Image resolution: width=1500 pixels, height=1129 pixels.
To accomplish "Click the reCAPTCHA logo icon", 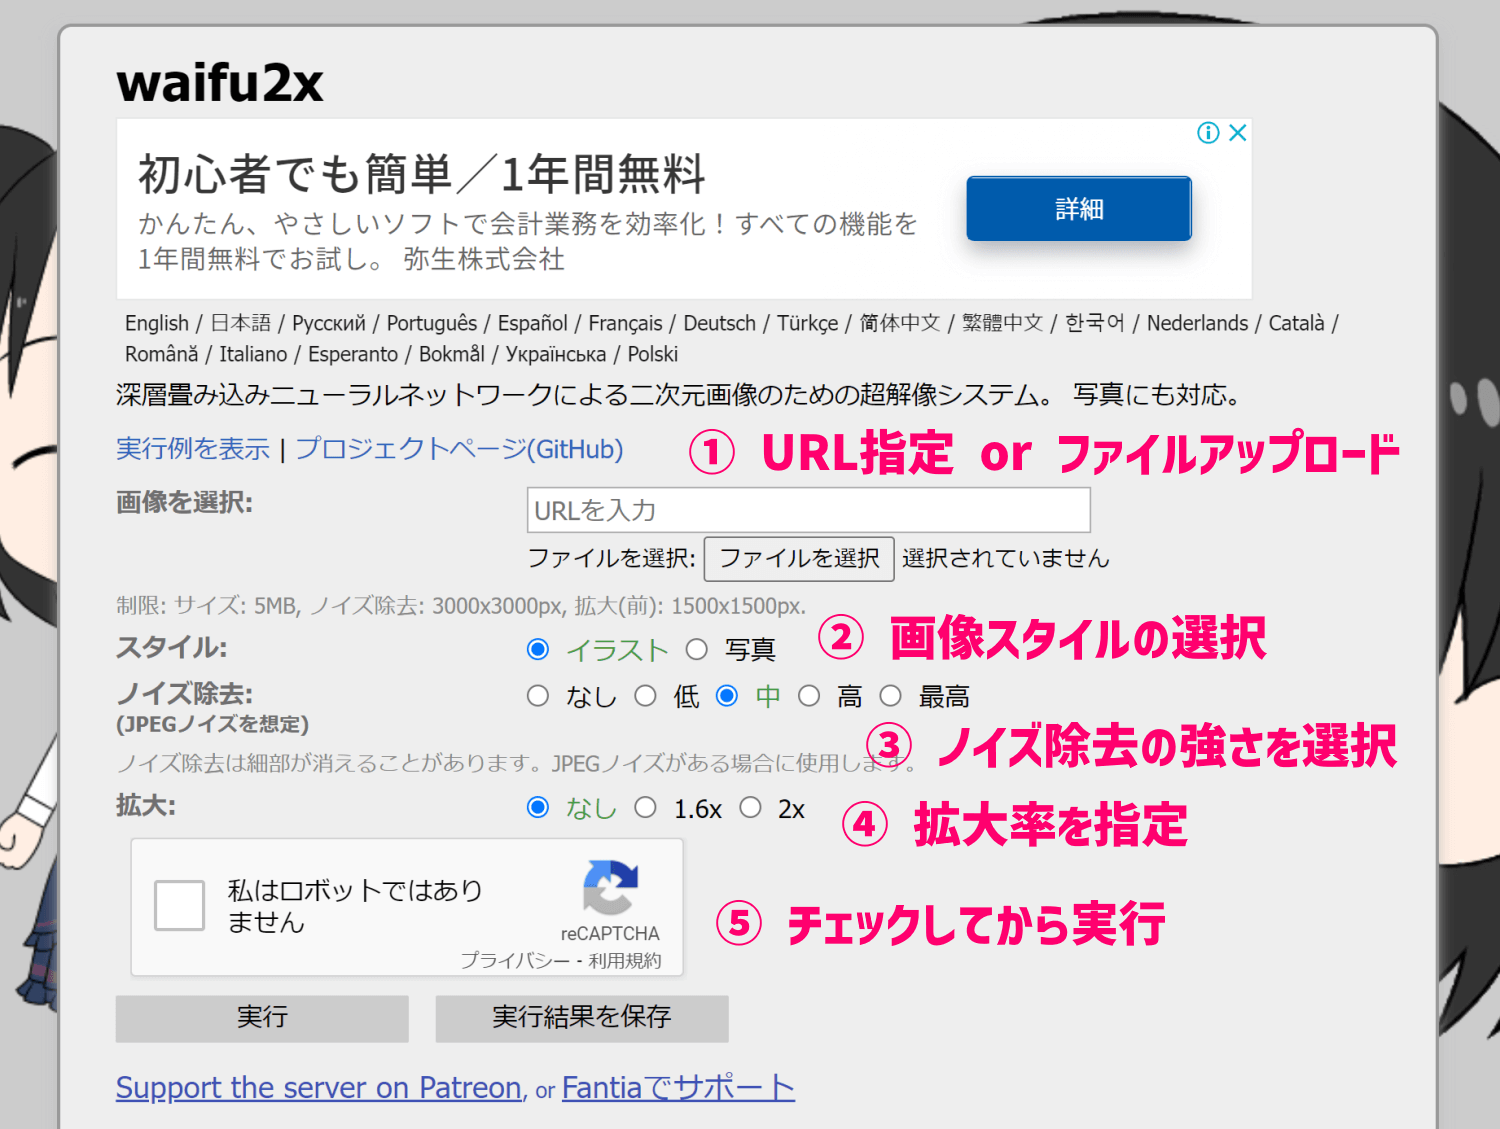I will (x=610, y=887).
